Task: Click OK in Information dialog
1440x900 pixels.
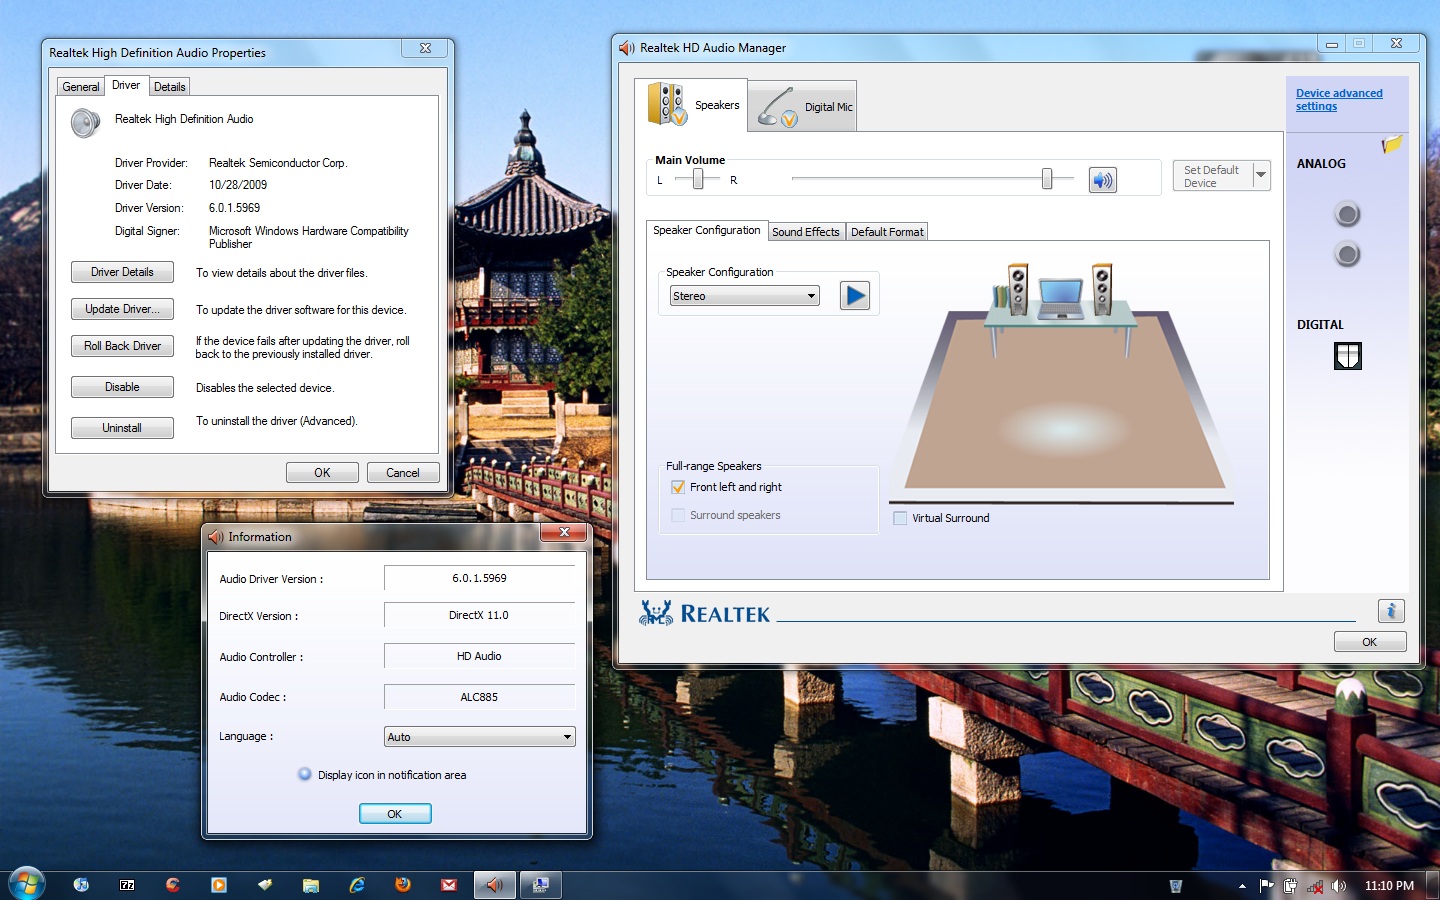Action: coord(395,814)
